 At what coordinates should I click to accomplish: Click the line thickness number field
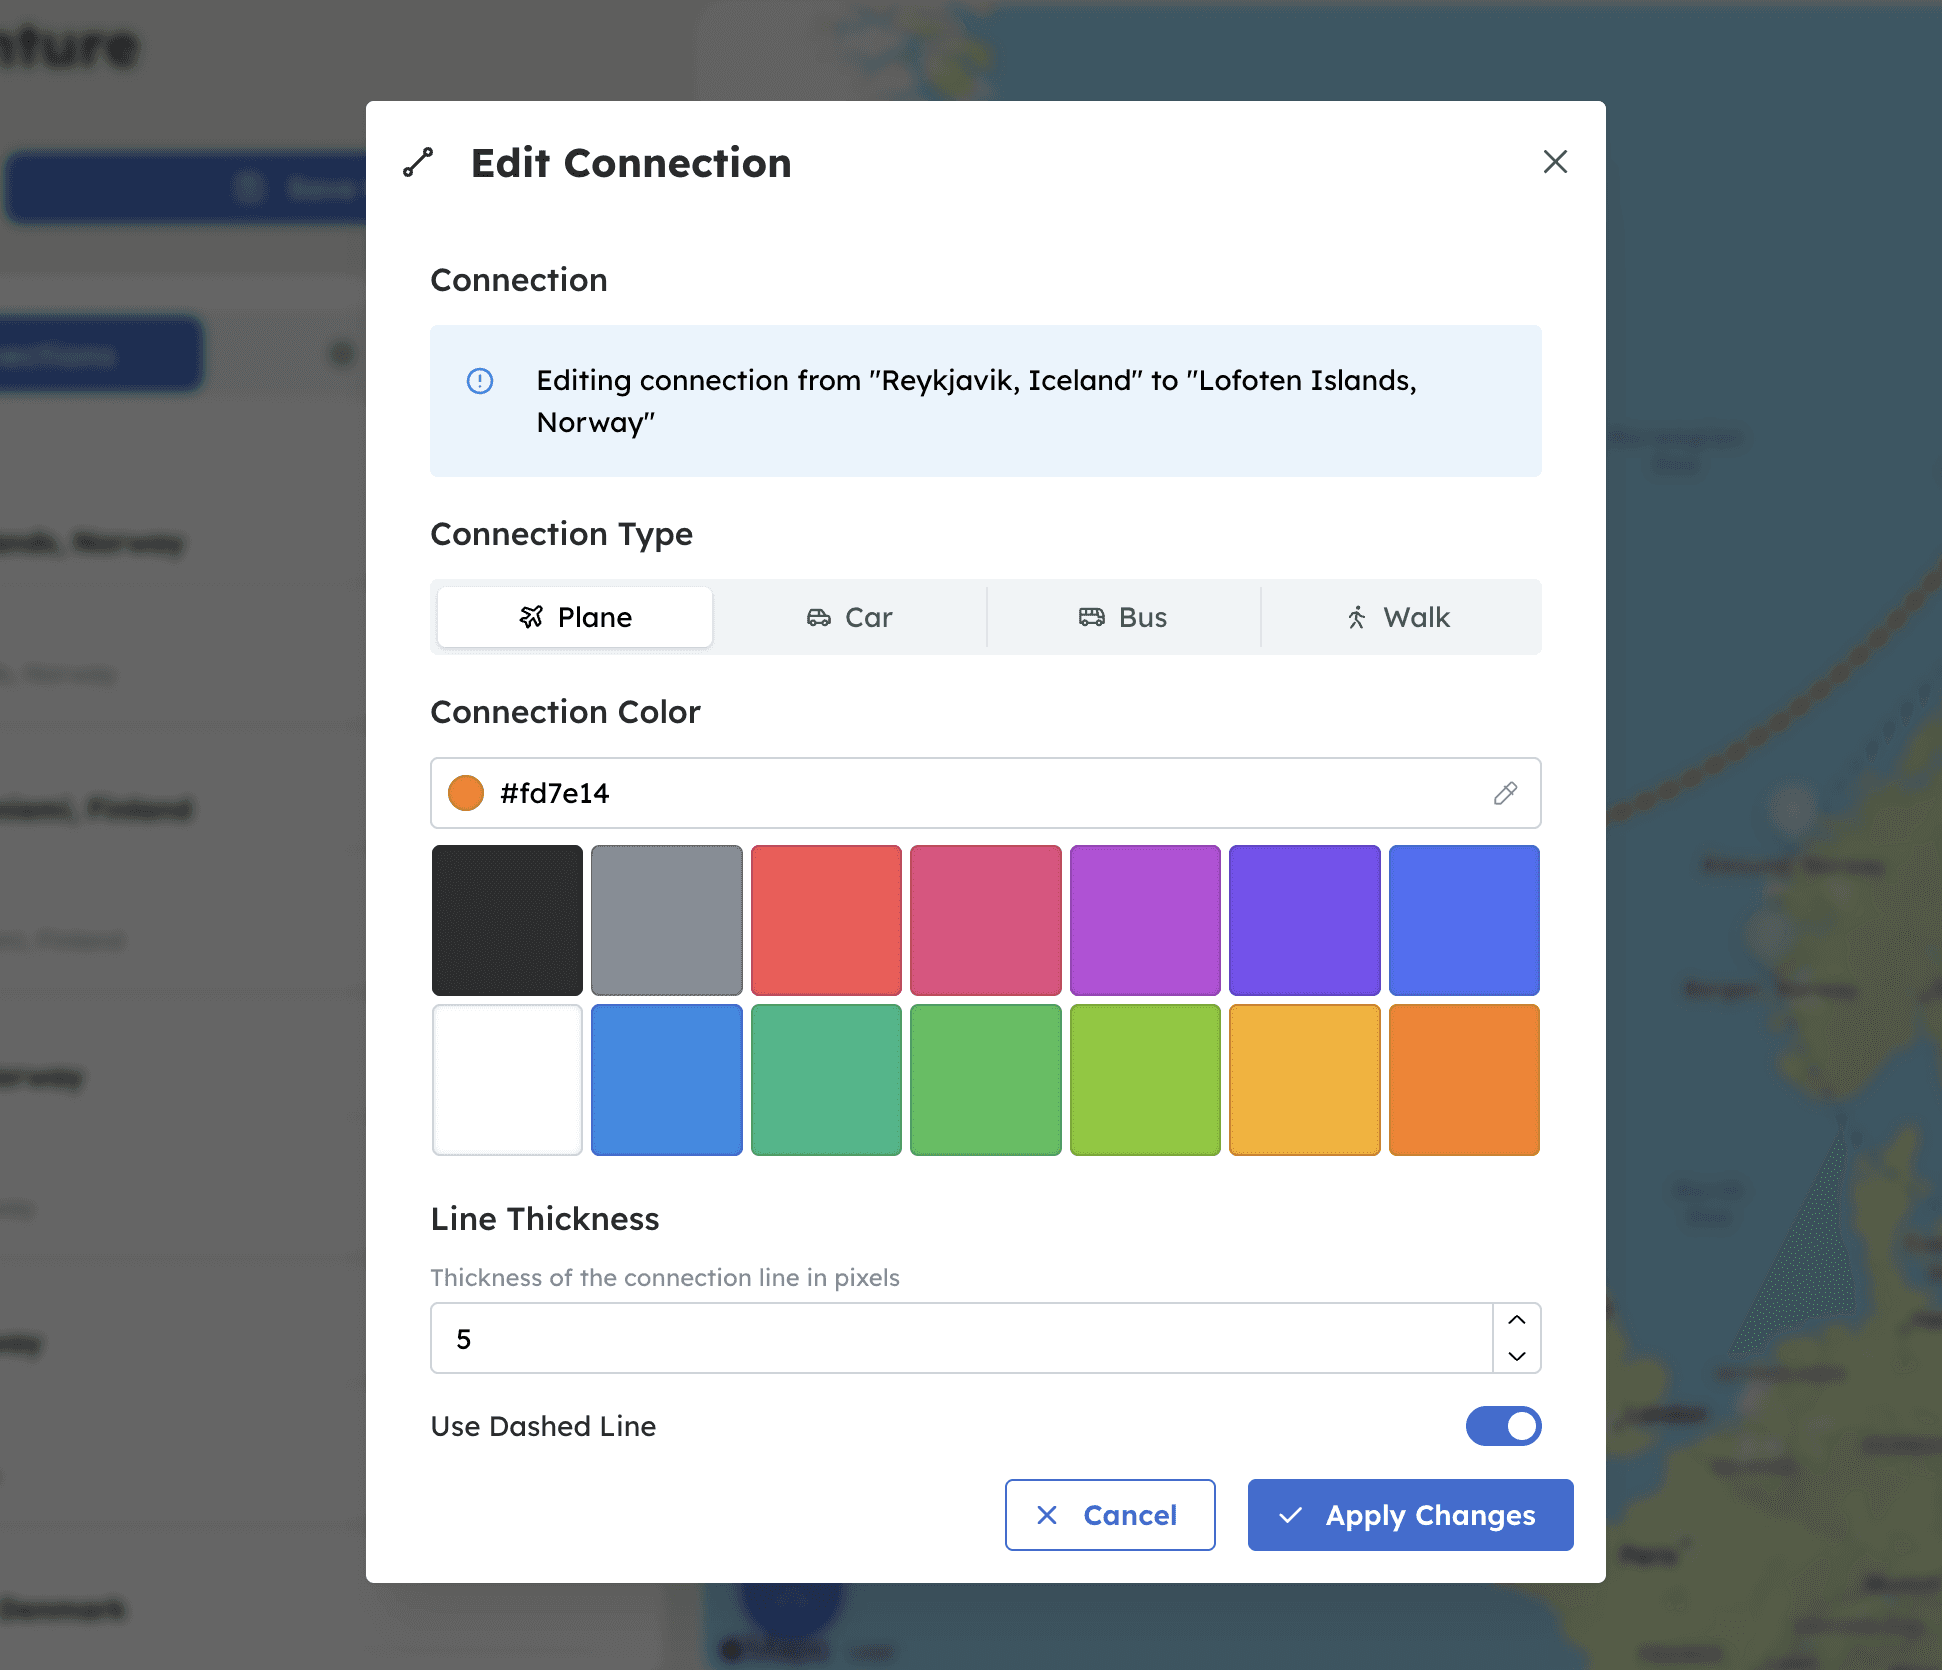click(x=960, y=1338)
